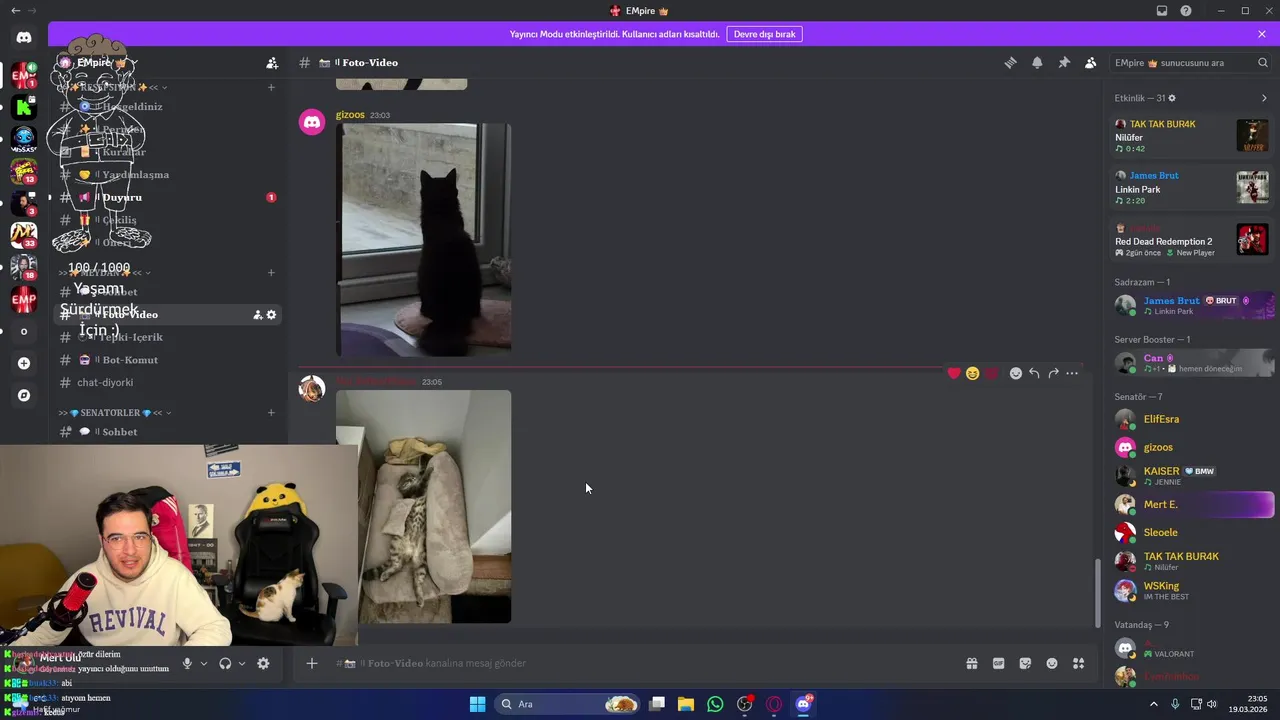
Task: Open GIF picker in message bar
Action: coord(998,663)
